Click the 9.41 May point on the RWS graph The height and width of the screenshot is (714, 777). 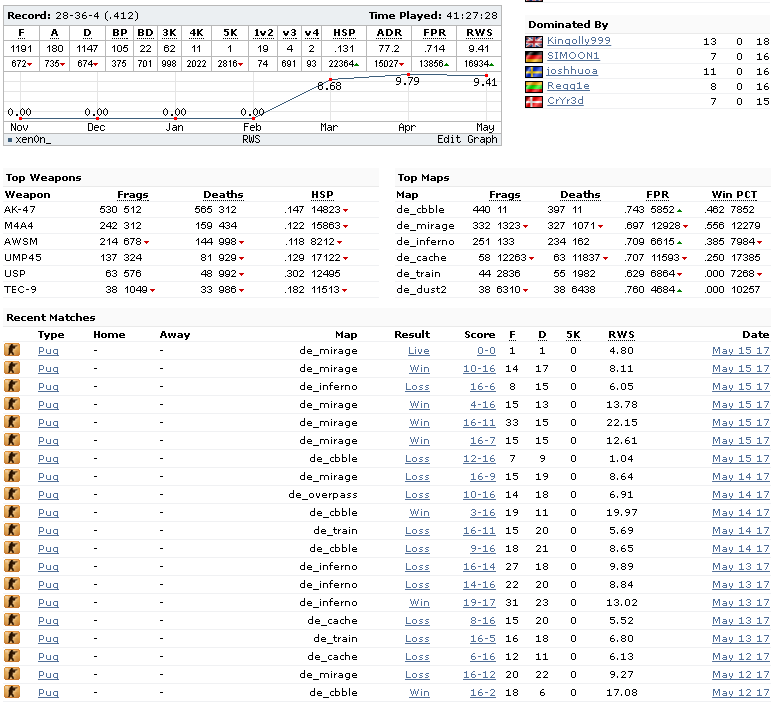coord(486,75)
